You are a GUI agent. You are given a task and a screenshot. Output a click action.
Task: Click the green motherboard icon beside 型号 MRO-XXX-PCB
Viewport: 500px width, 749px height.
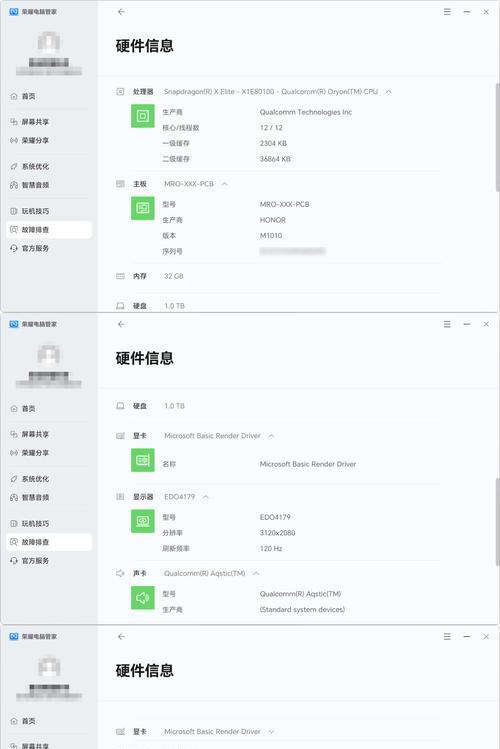coord(143,208)
